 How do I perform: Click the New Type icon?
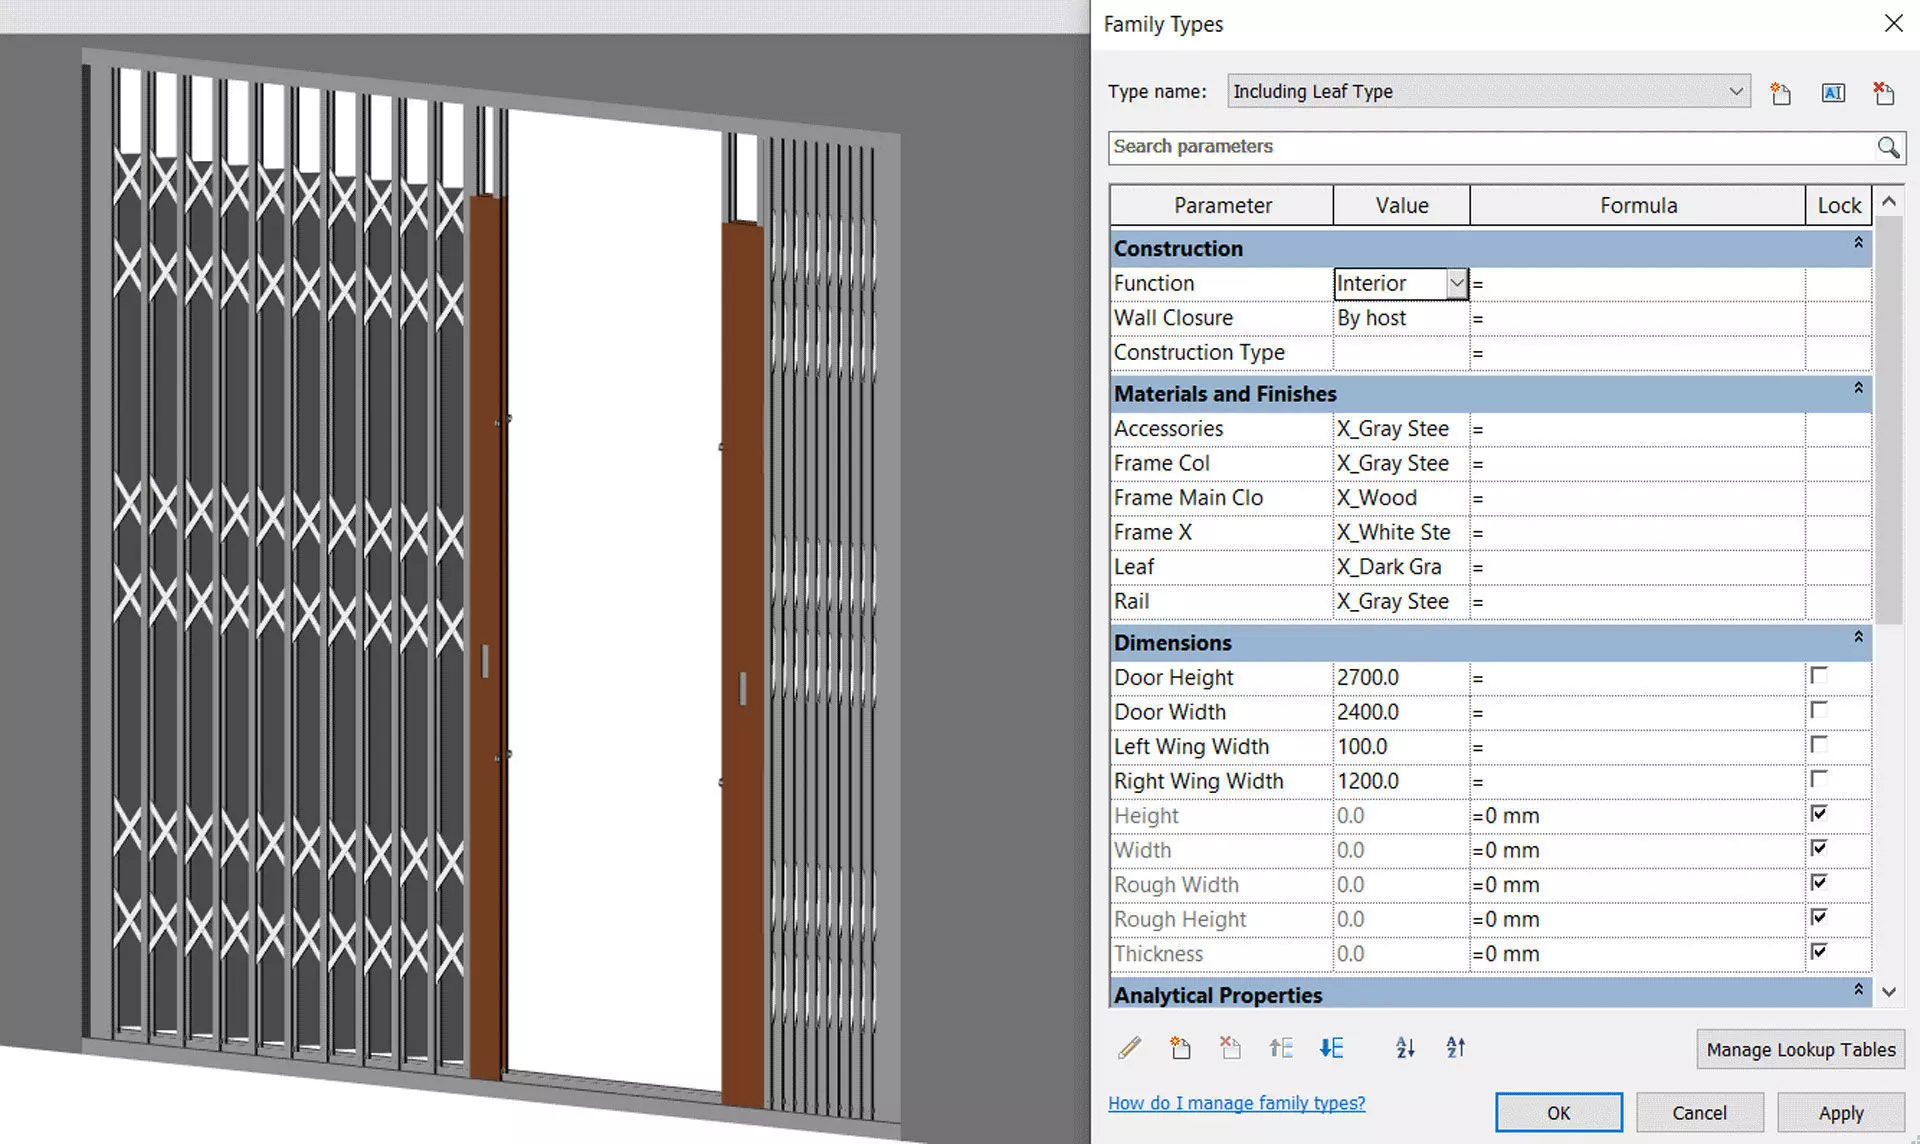click(1780, 93)
